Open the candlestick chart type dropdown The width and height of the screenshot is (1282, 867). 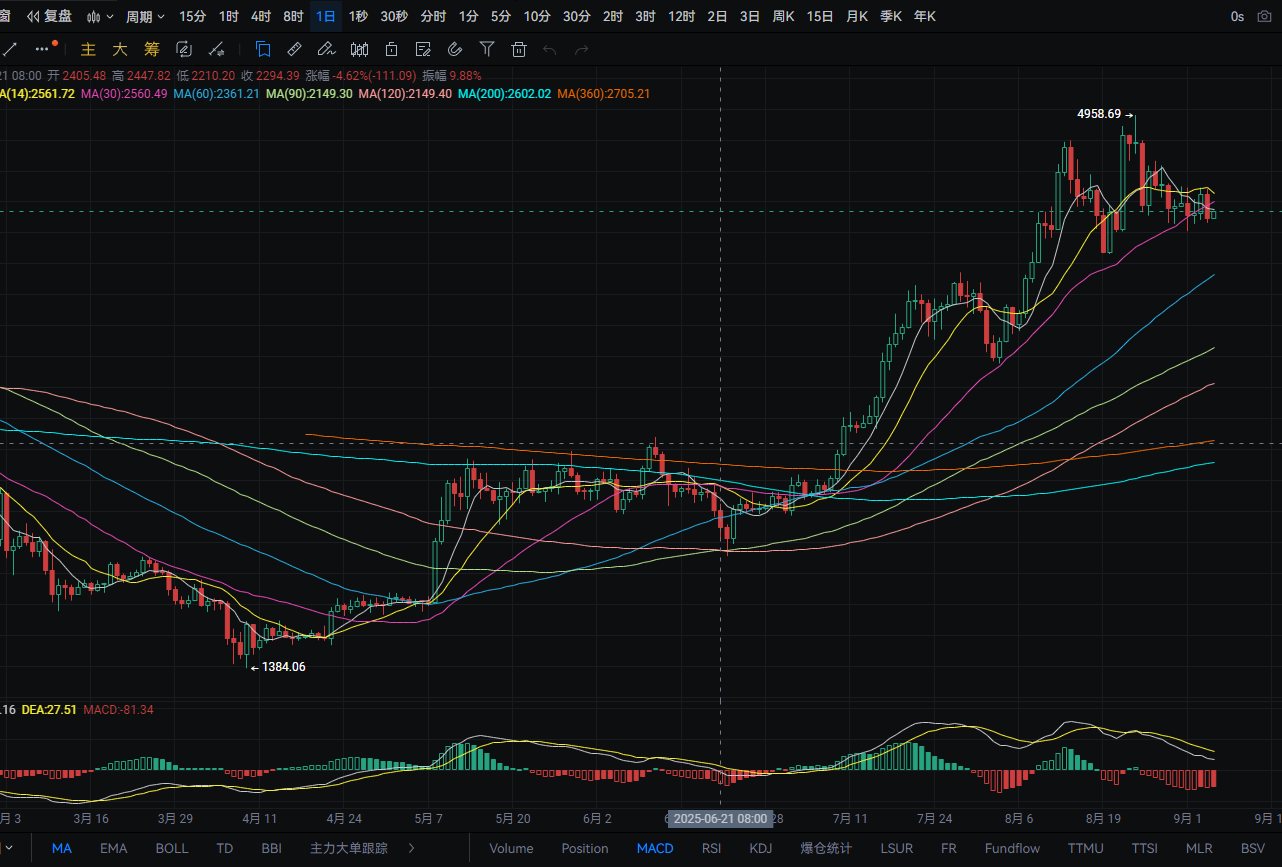click(100, 16)
